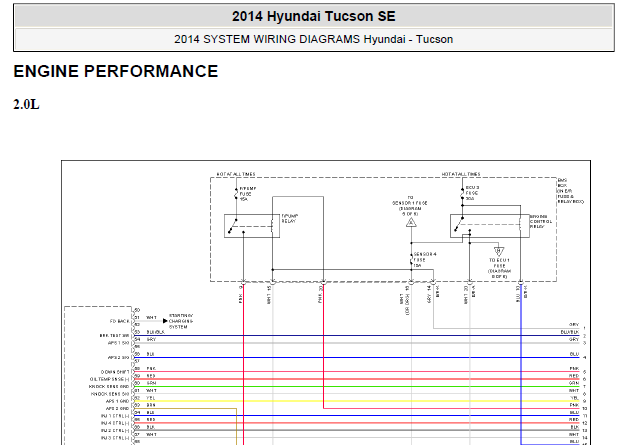
Task: Click the "APS 2 GND" pin label
Action: 118,408
